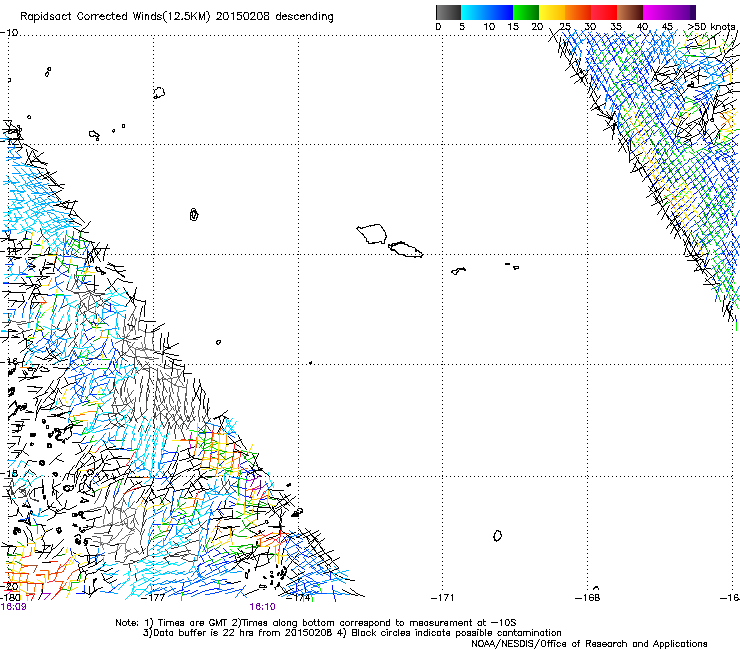Click the NOAA/NESDIS credit text
The width and height of the screenshot is (740, 650).
pos(589,644)
